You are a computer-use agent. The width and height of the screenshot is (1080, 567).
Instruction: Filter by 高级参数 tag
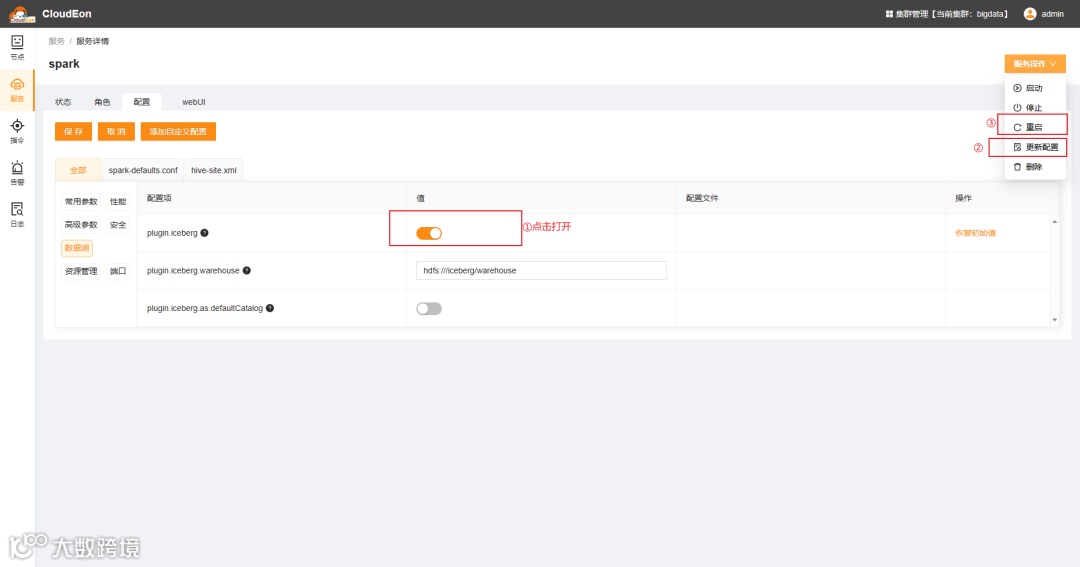click(x=81, y=225)
